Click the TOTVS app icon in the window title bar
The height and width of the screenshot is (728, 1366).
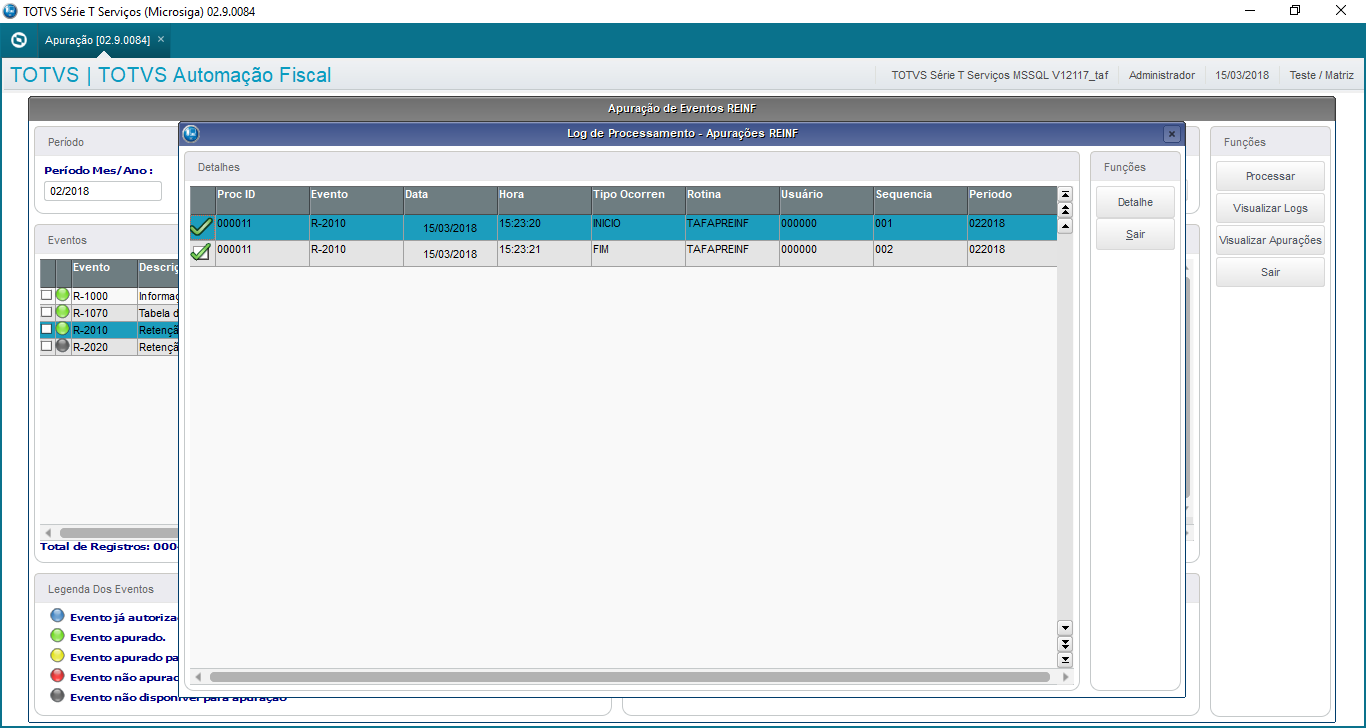pyautogui.click(x=10, y=10)
